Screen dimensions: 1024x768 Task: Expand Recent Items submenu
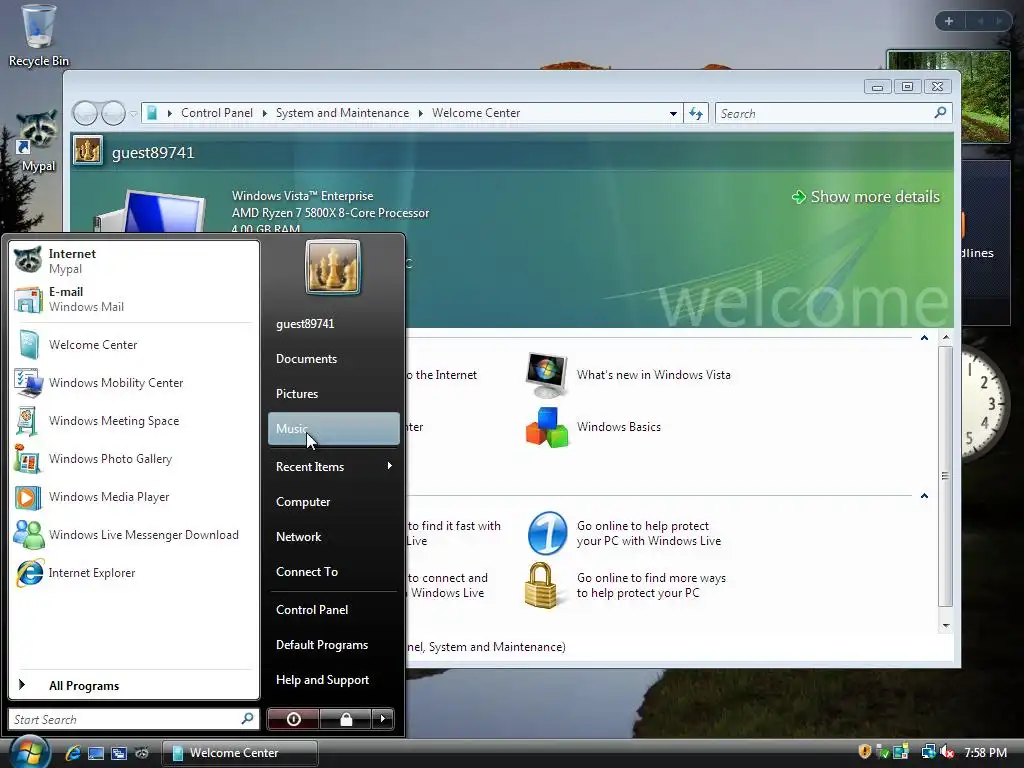[334, 466]
